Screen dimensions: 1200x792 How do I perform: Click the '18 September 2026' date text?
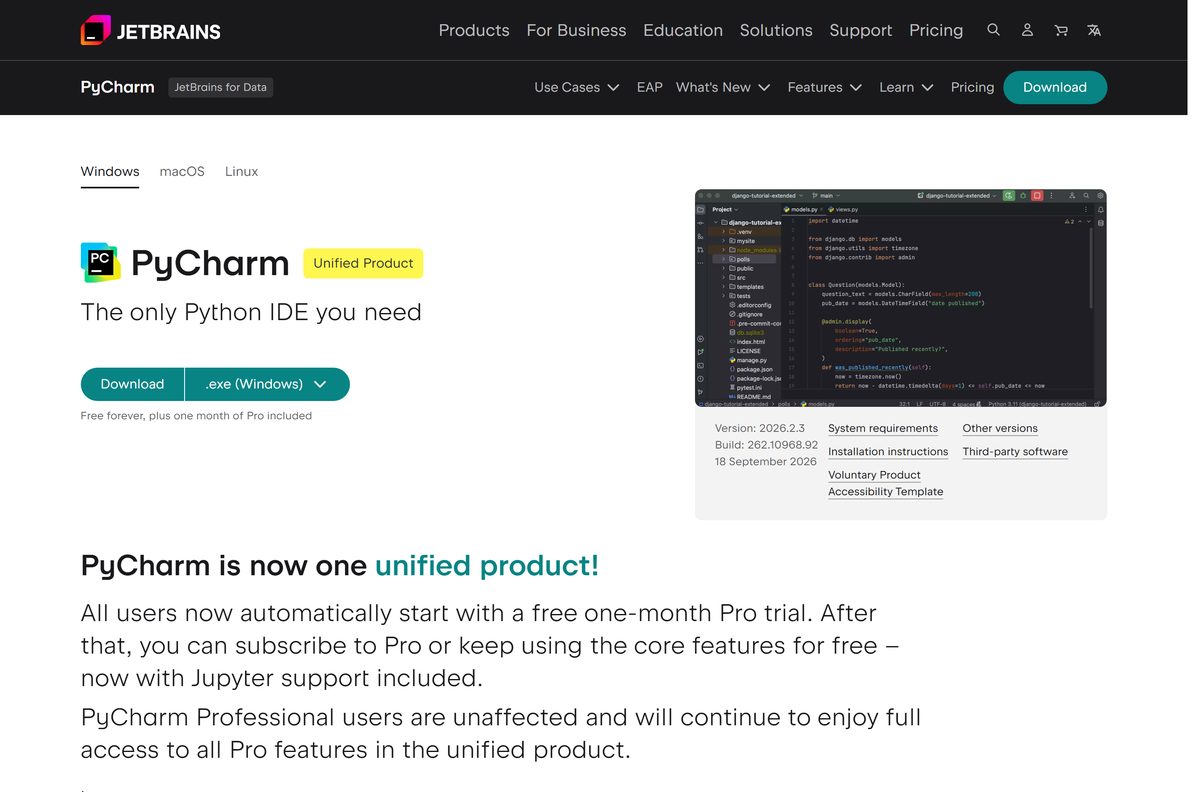[766, 462]
